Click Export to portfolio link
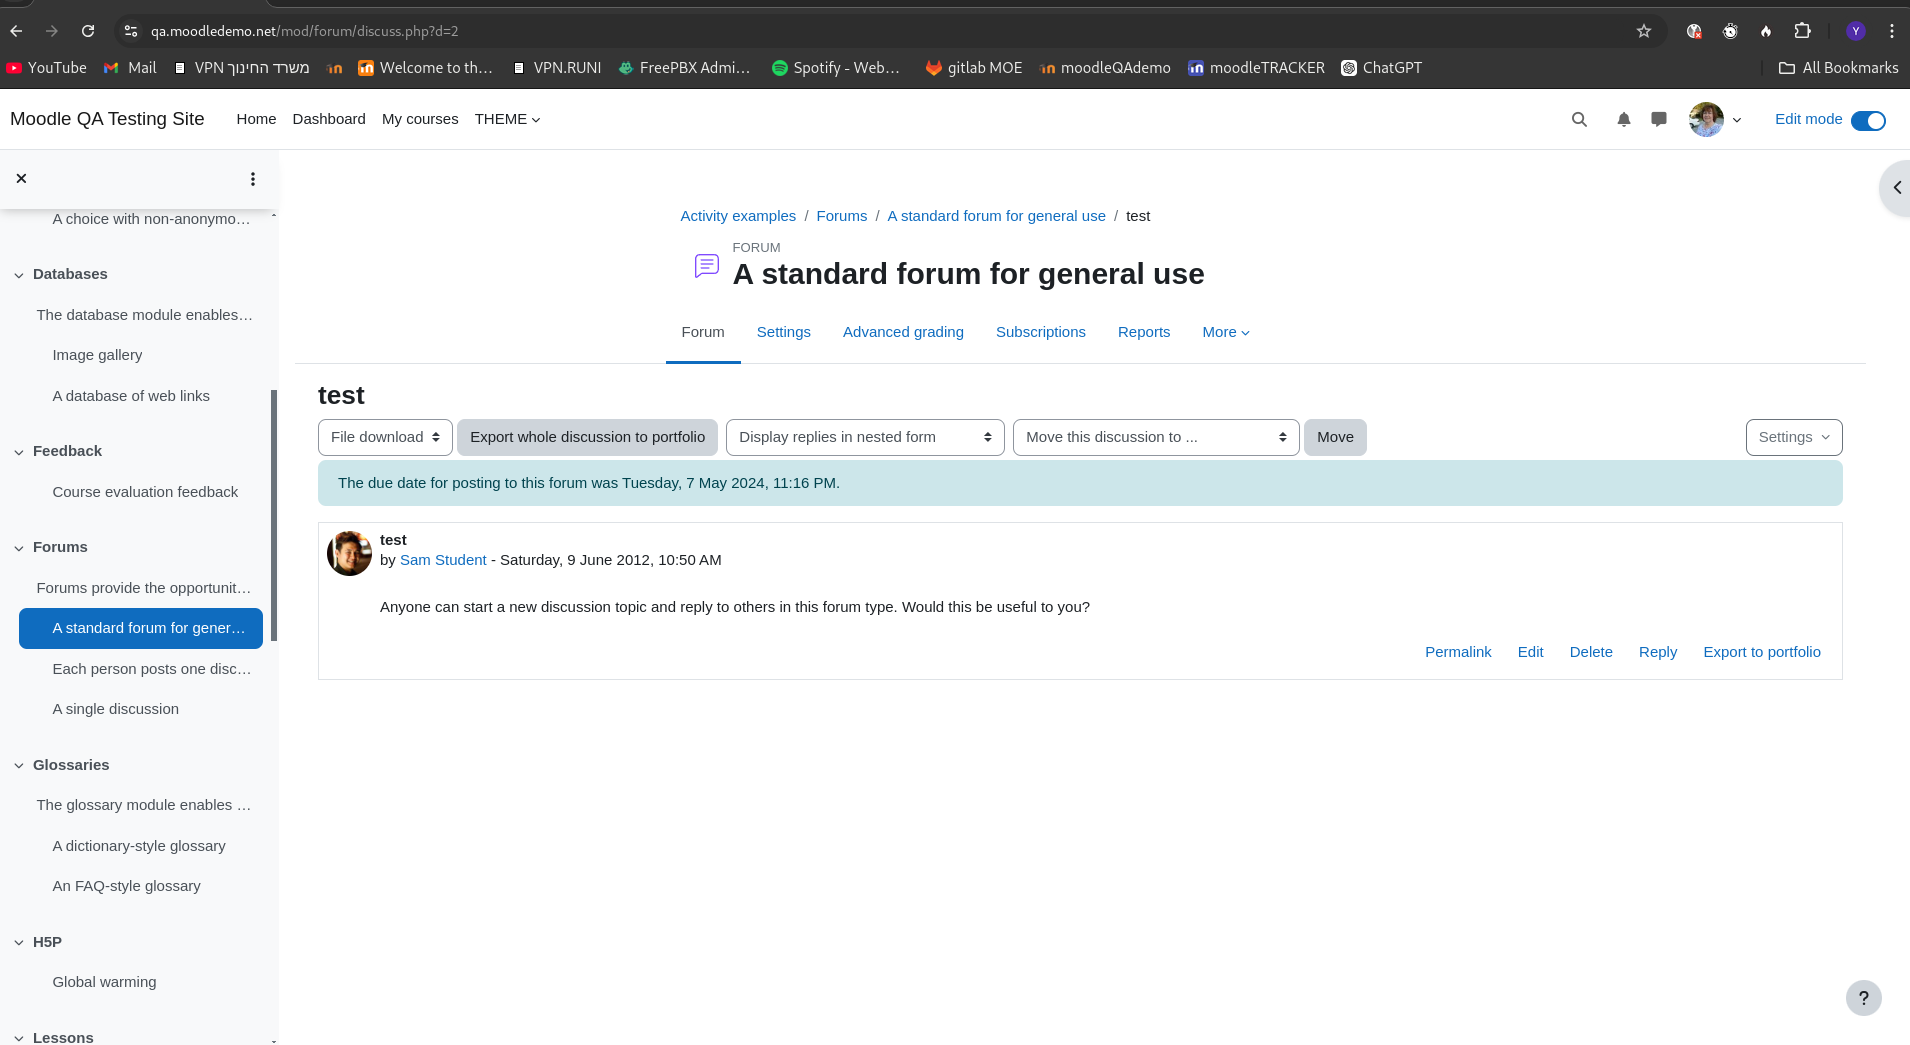 click(x=1762, y=652)
